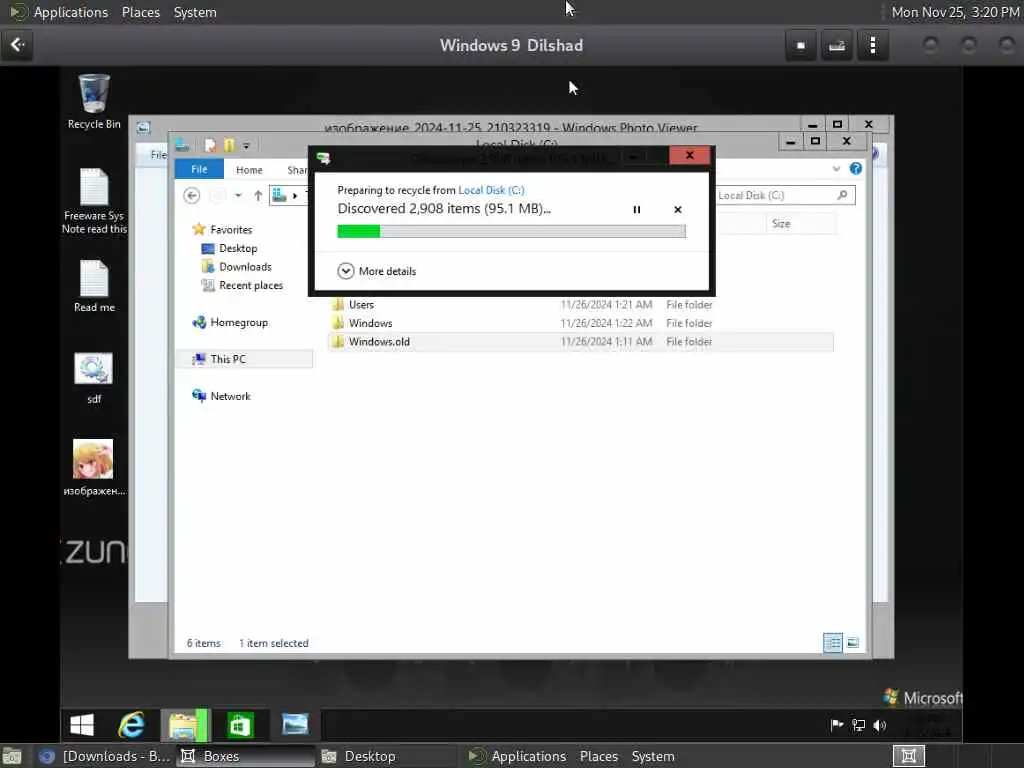Open the Boxes three-dot menu
Image resolution: width=1024 pixels, height=768 pixels.
[x=872, y=46]
